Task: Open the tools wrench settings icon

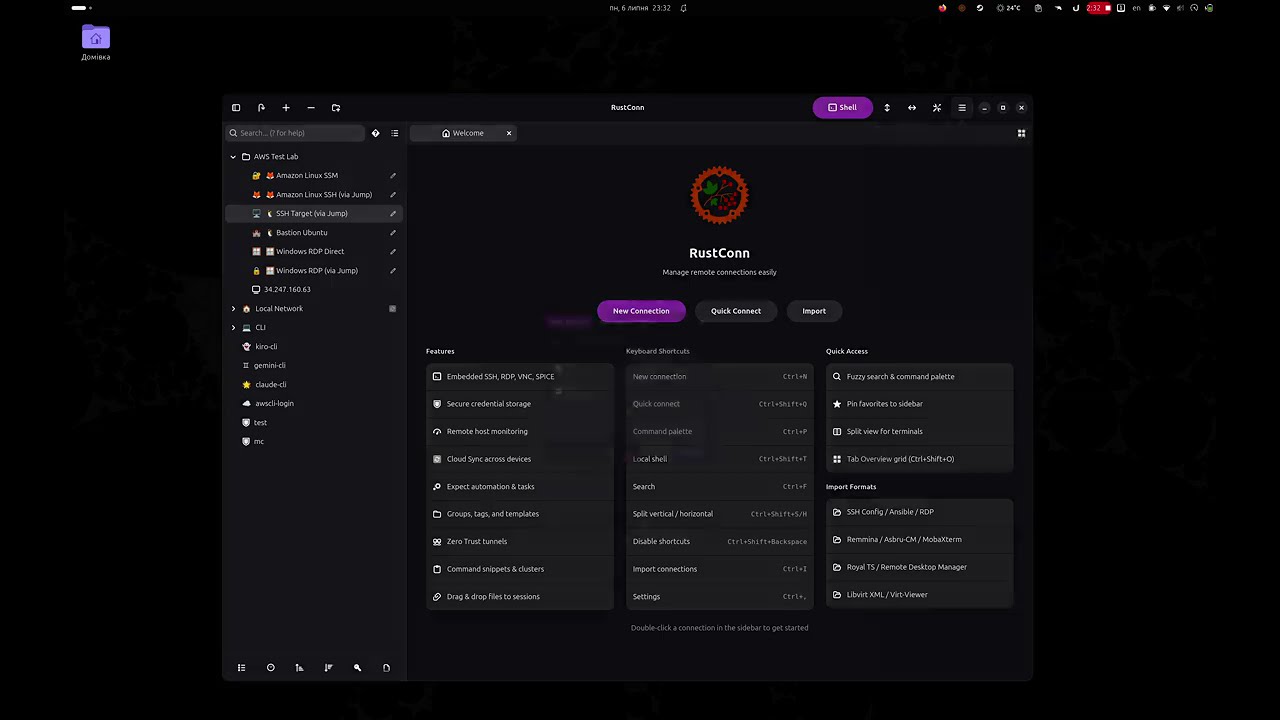Action: pyautogui.click(x=937, y=108)
